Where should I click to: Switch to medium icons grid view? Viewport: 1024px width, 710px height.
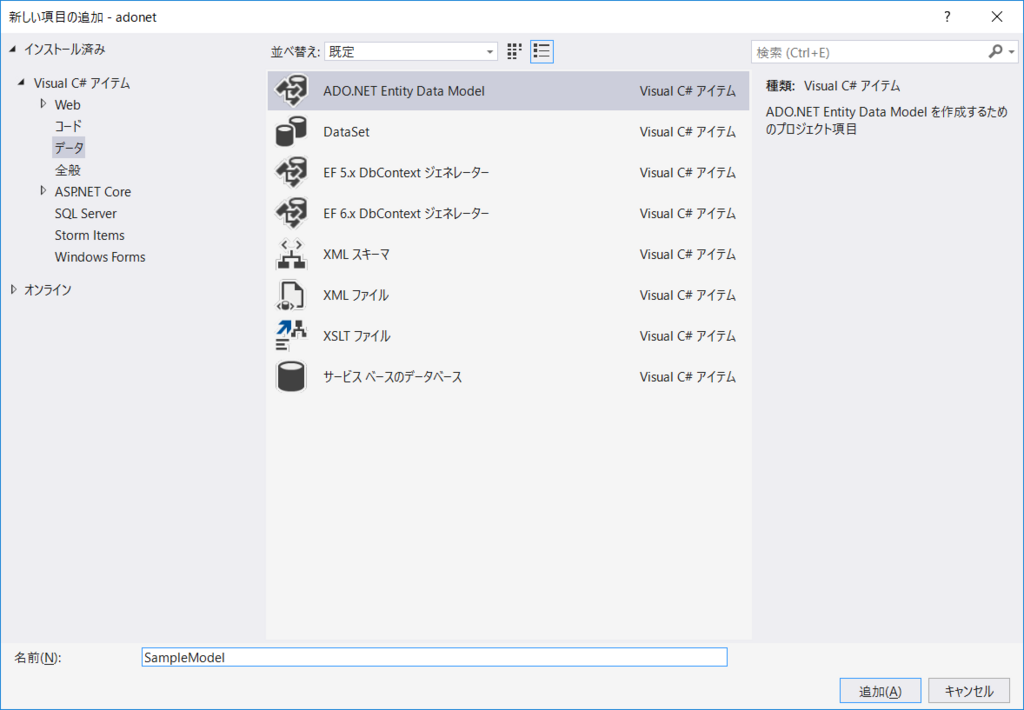click(x=515, y=52)
